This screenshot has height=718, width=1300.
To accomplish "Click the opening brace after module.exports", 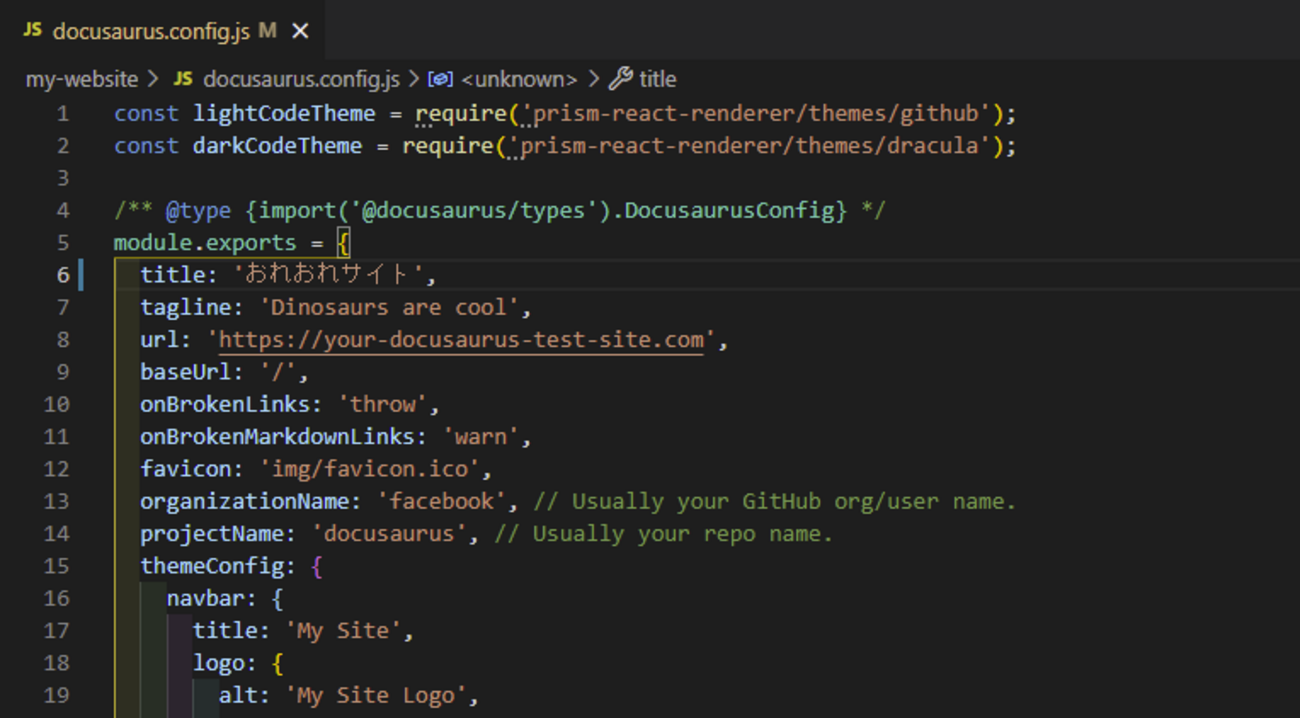I will click(343, 243).
